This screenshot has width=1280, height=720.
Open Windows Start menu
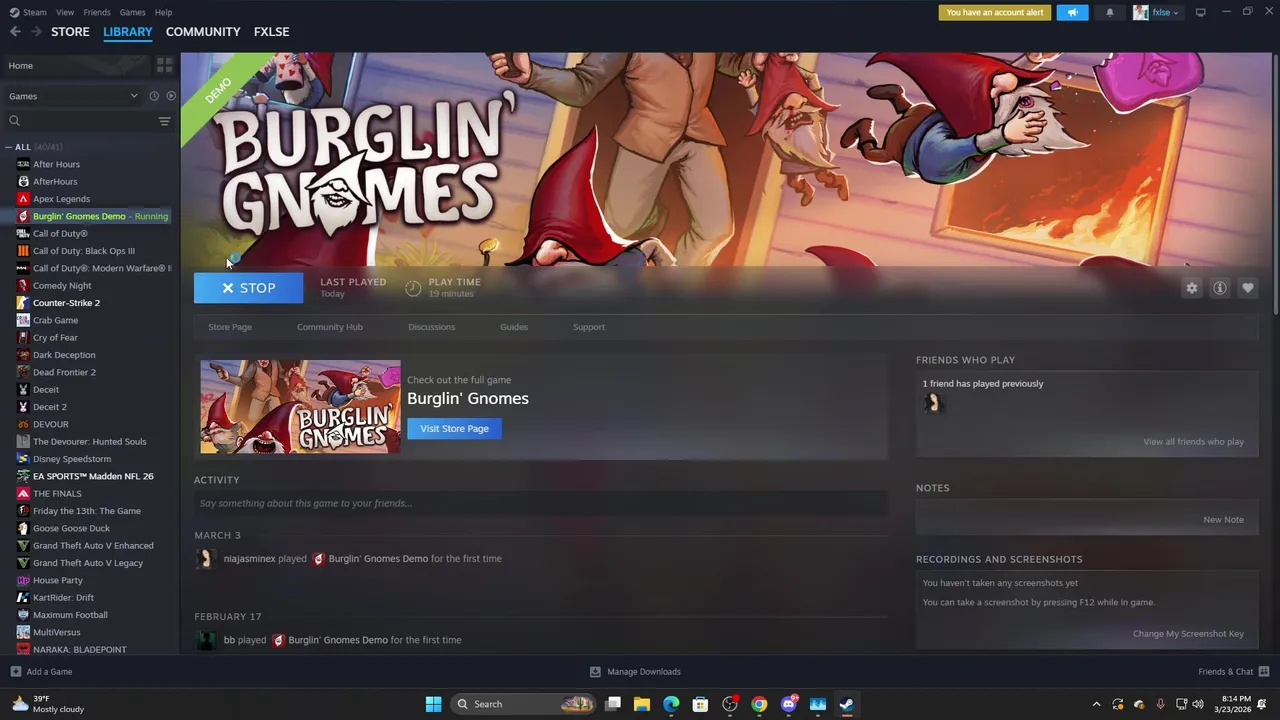433,704
